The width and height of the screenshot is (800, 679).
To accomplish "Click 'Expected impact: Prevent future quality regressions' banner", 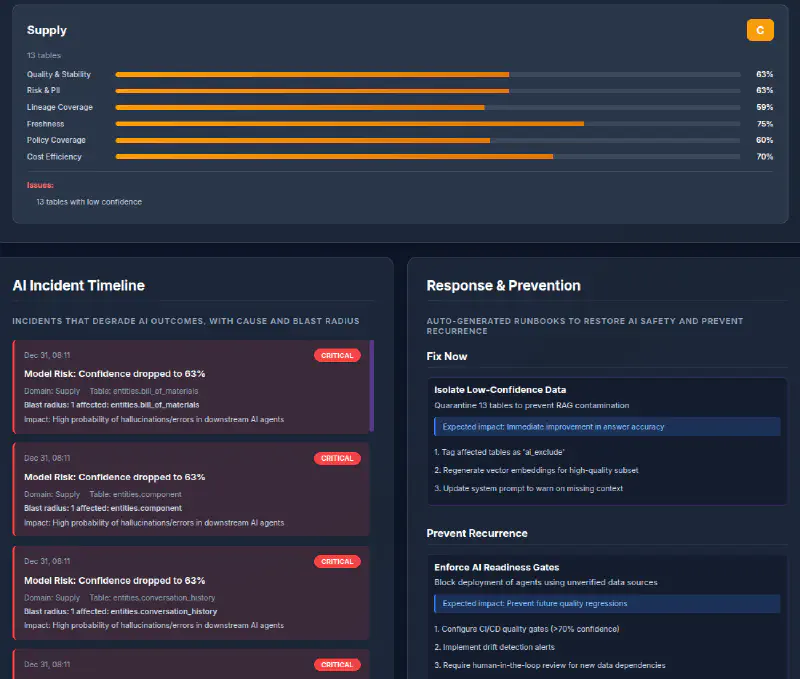I will point(607,603).
